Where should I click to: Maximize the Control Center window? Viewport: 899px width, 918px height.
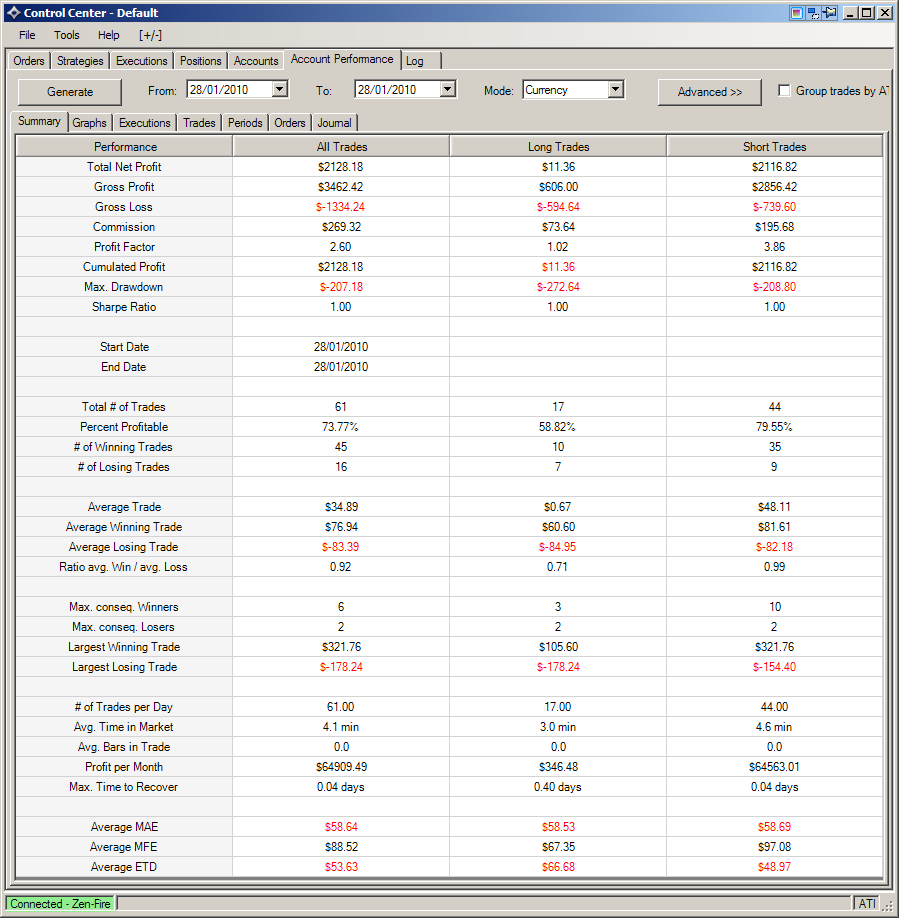coord(867,13)
